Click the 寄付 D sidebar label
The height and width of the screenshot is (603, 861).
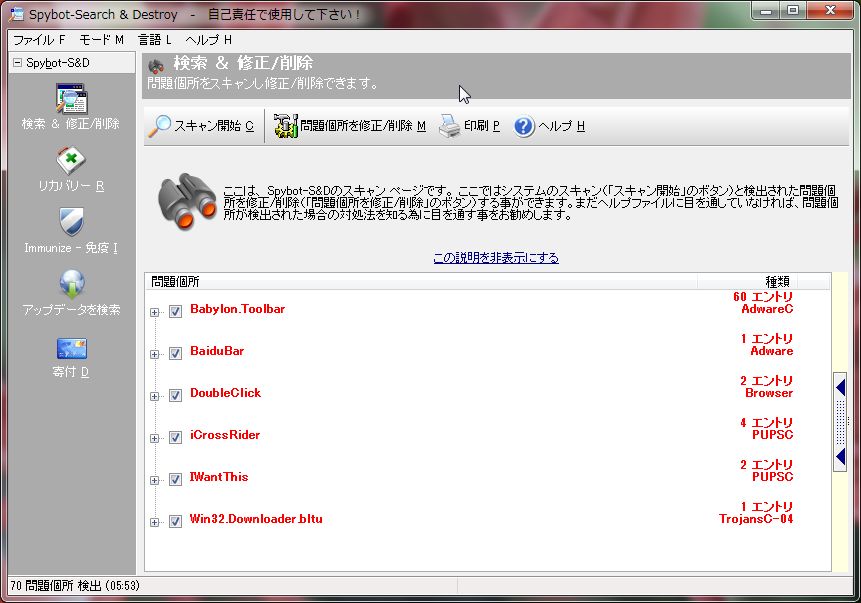click(x=71, y=372)
